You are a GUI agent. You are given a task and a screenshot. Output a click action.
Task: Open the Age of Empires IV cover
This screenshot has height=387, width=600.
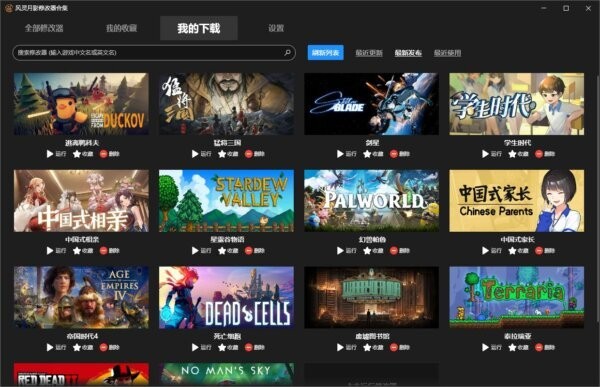click(81, 297)
